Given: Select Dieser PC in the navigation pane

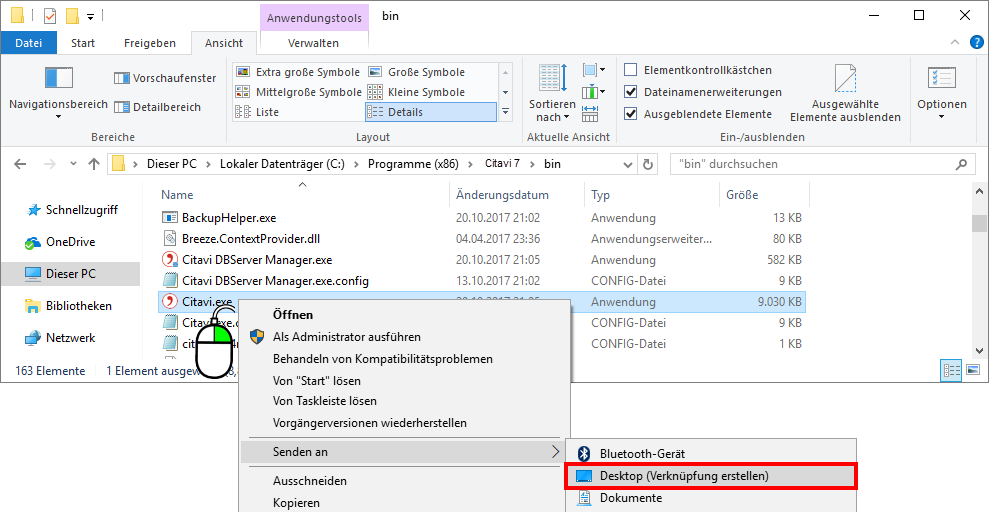Looking at the screenshot, I should [x=71, y=274].
